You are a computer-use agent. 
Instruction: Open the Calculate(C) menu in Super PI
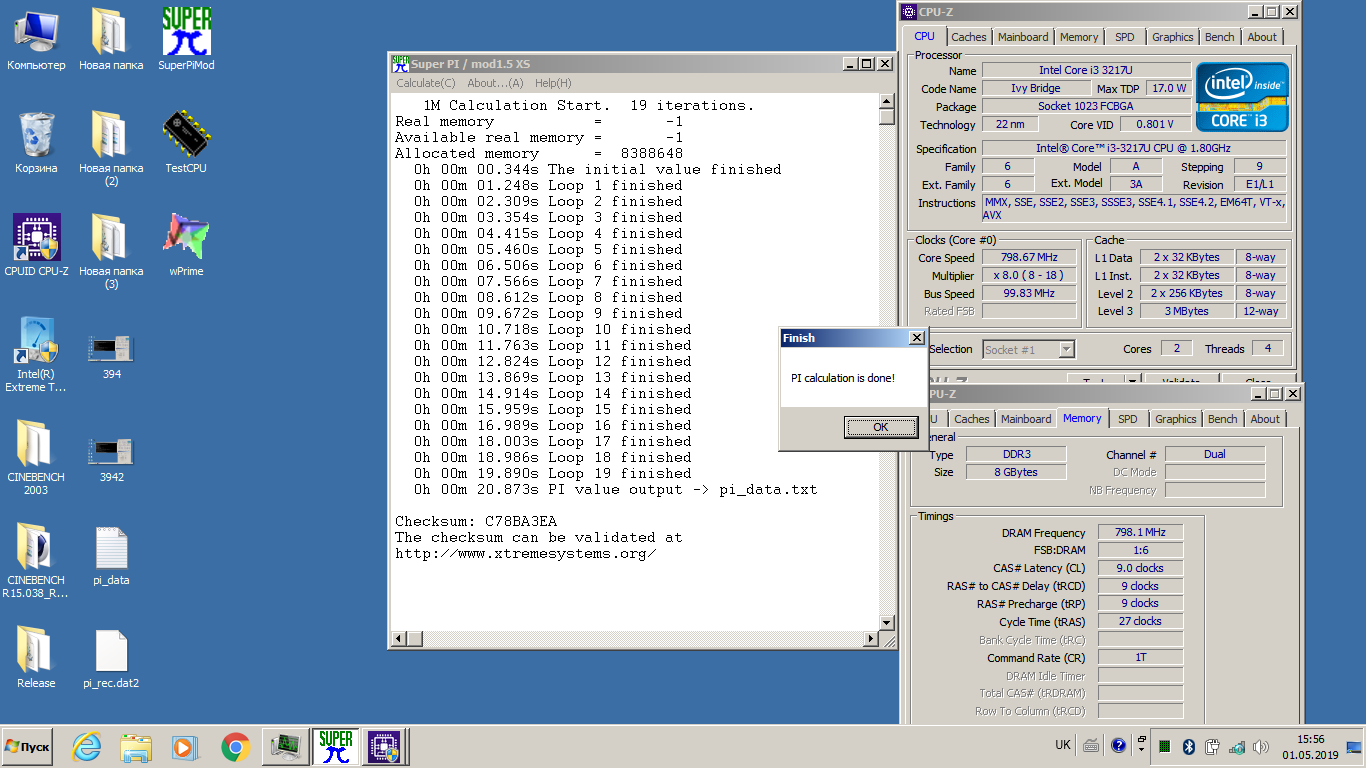point(426,83)
